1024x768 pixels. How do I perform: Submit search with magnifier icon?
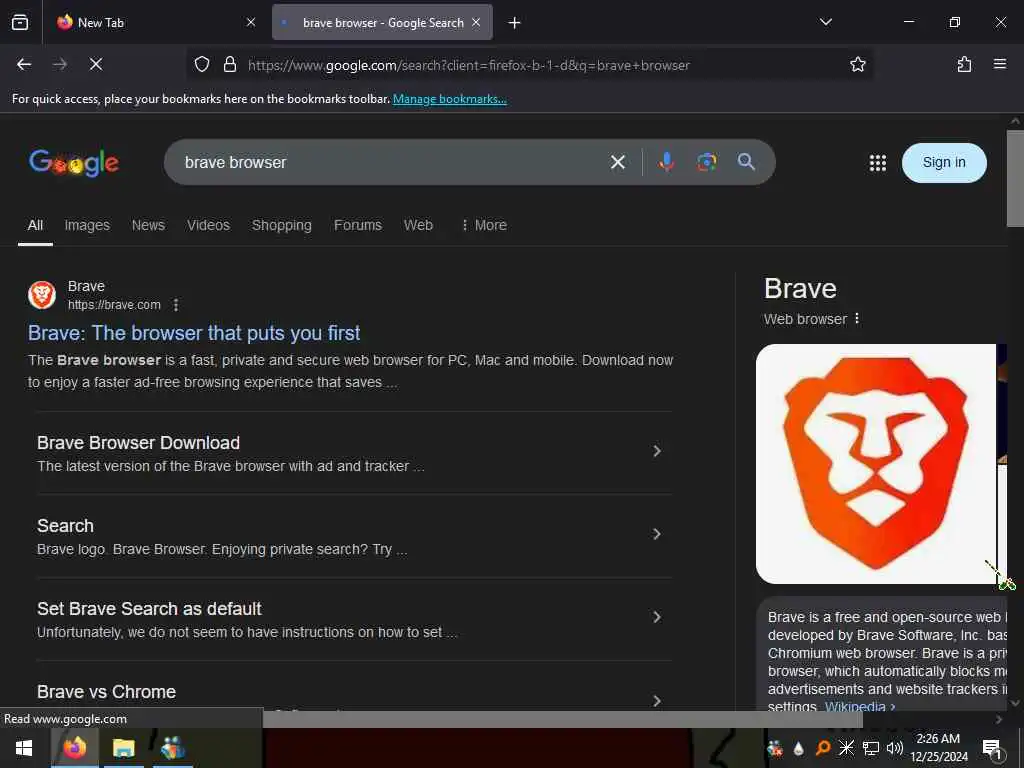click(x=746, y=162)
